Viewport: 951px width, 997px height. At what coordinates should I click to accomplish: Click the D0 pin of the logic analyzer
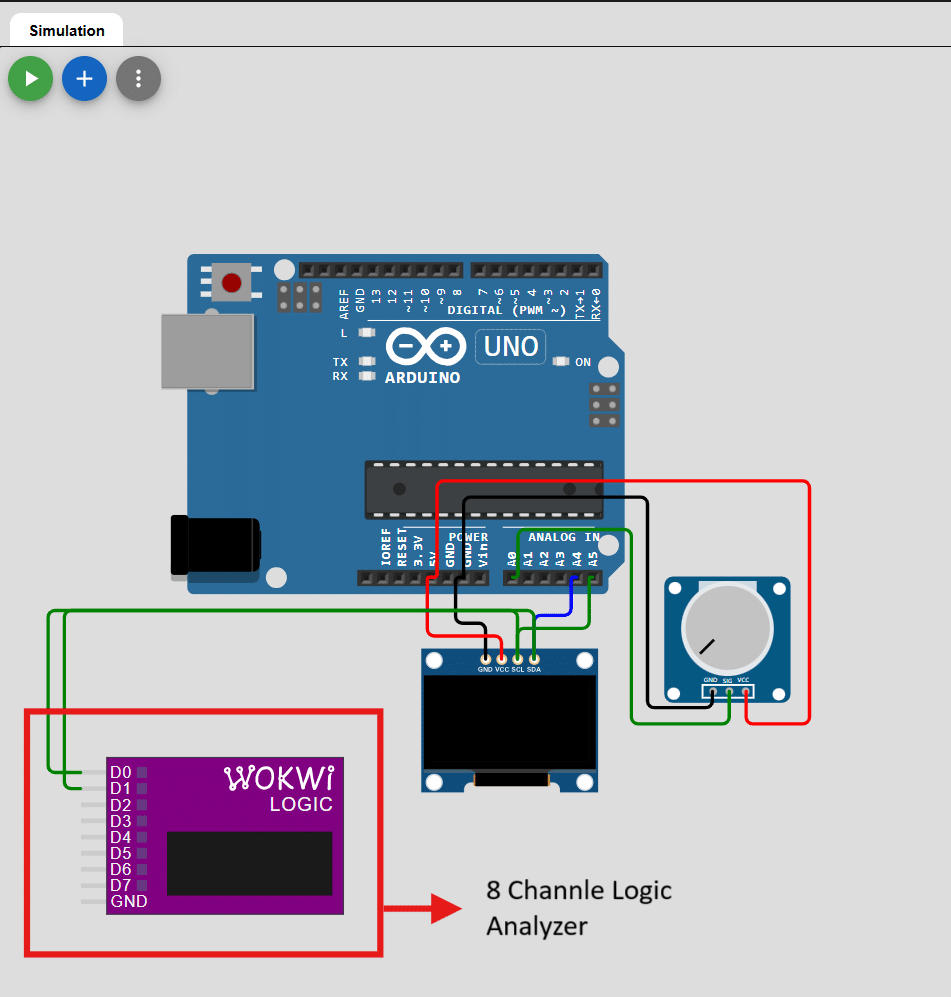[x=94, y=773]
